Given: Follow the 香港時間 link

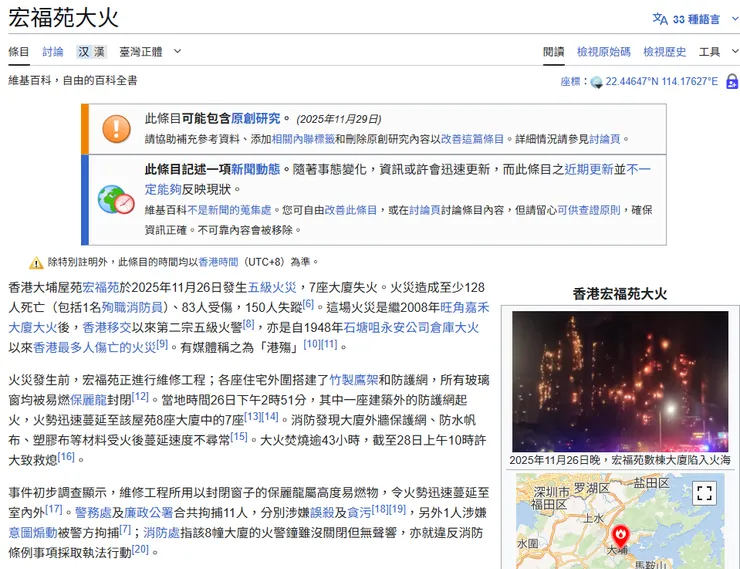Looking at the screenshot, I should tap(219, 262).
